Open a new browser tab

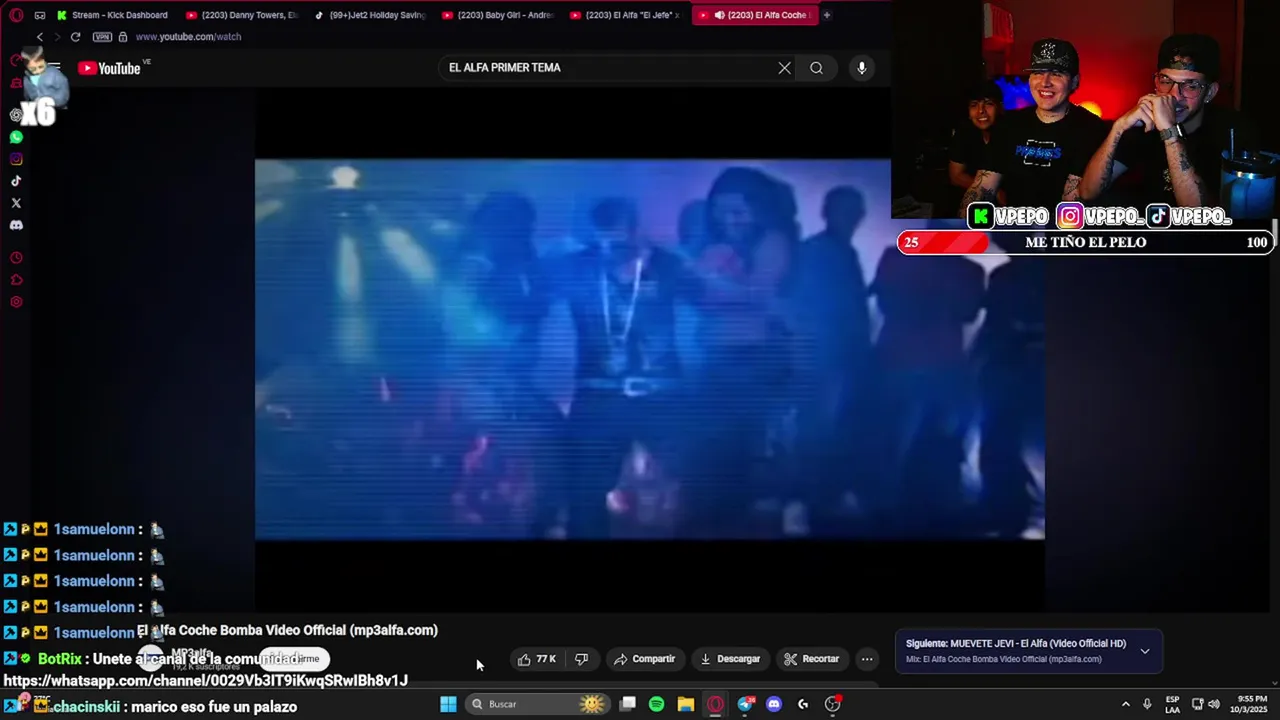point(827,15)
